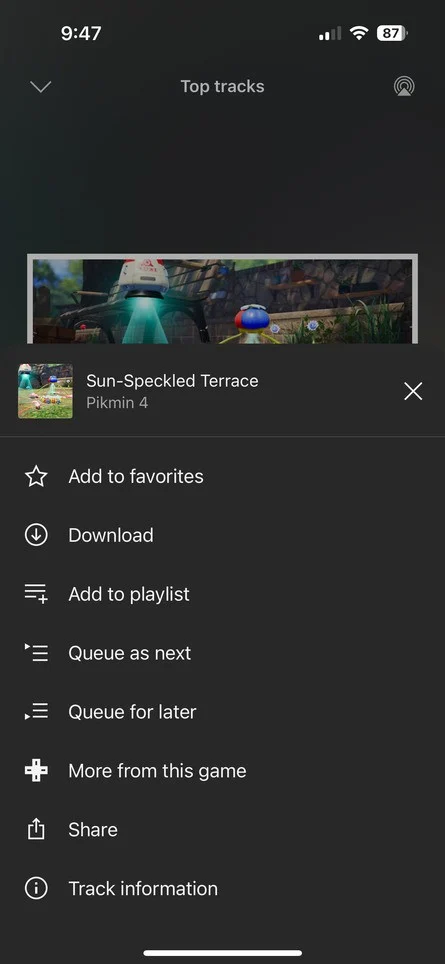
Task: Tap the Top tracks header title
Action: coord(222,86)
